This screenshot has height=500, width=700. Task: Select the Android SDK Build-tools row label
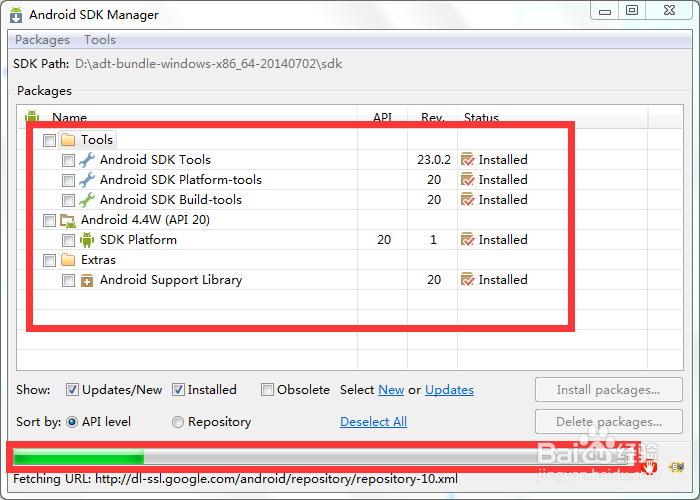click(x=171, y=200)
